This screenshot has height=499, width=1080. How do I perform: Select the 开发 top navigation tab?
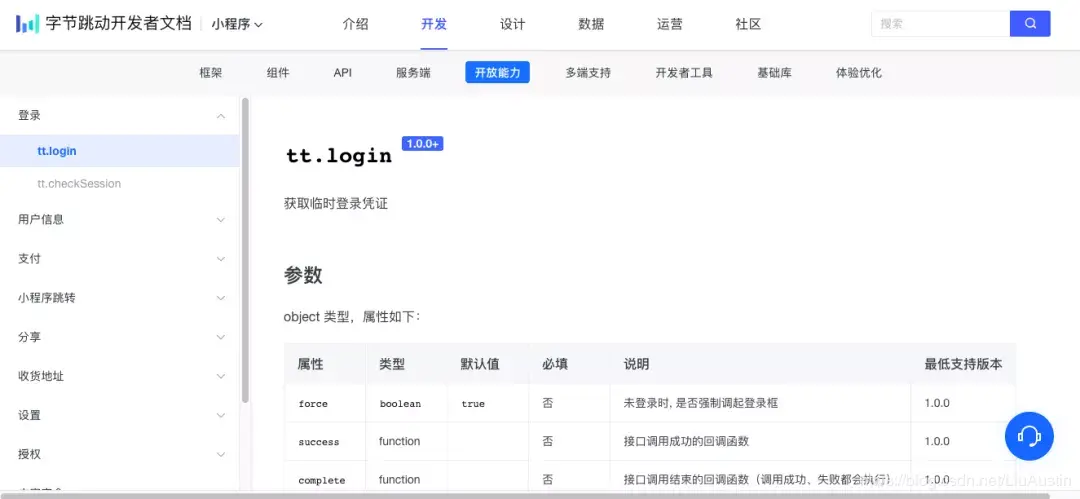[x=434, y=24]
